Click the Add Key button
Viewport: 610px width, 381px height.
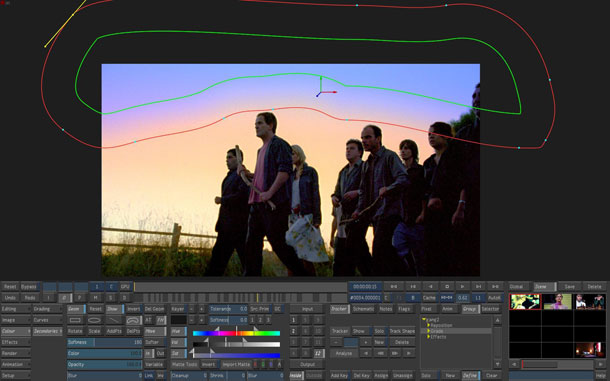(x=339, y=376)
